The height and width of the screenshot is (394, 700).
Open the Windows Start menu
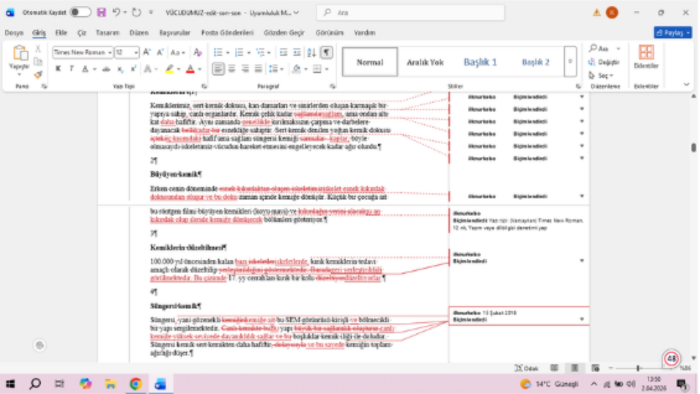pos(10,384)
